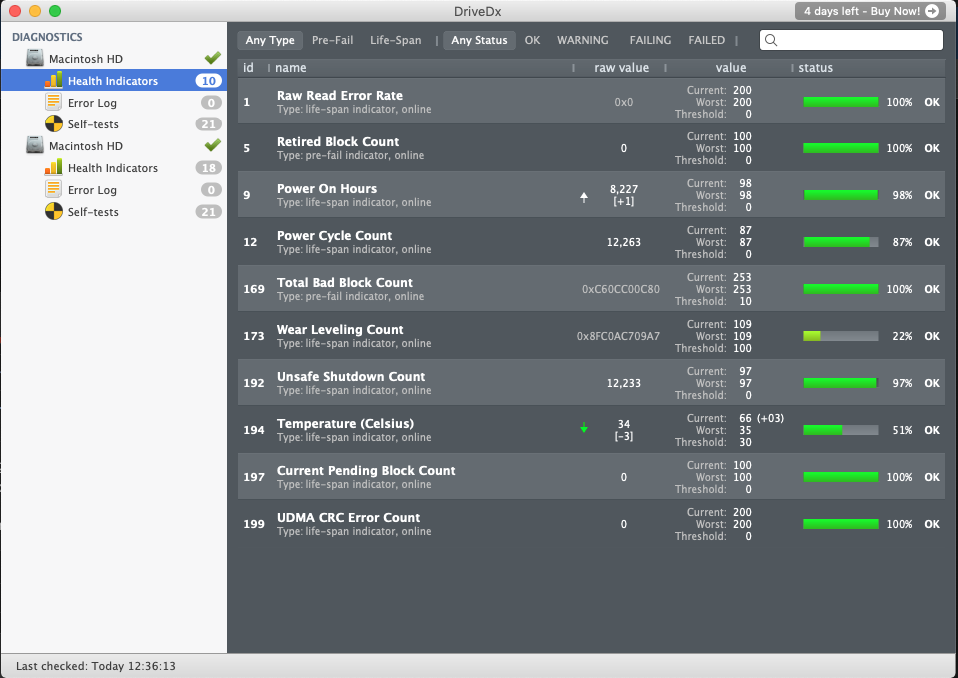Click the Wear Leveling Count 22% bar
The height and width of the screenshot is (678, 958).
(x=841, y=336)
